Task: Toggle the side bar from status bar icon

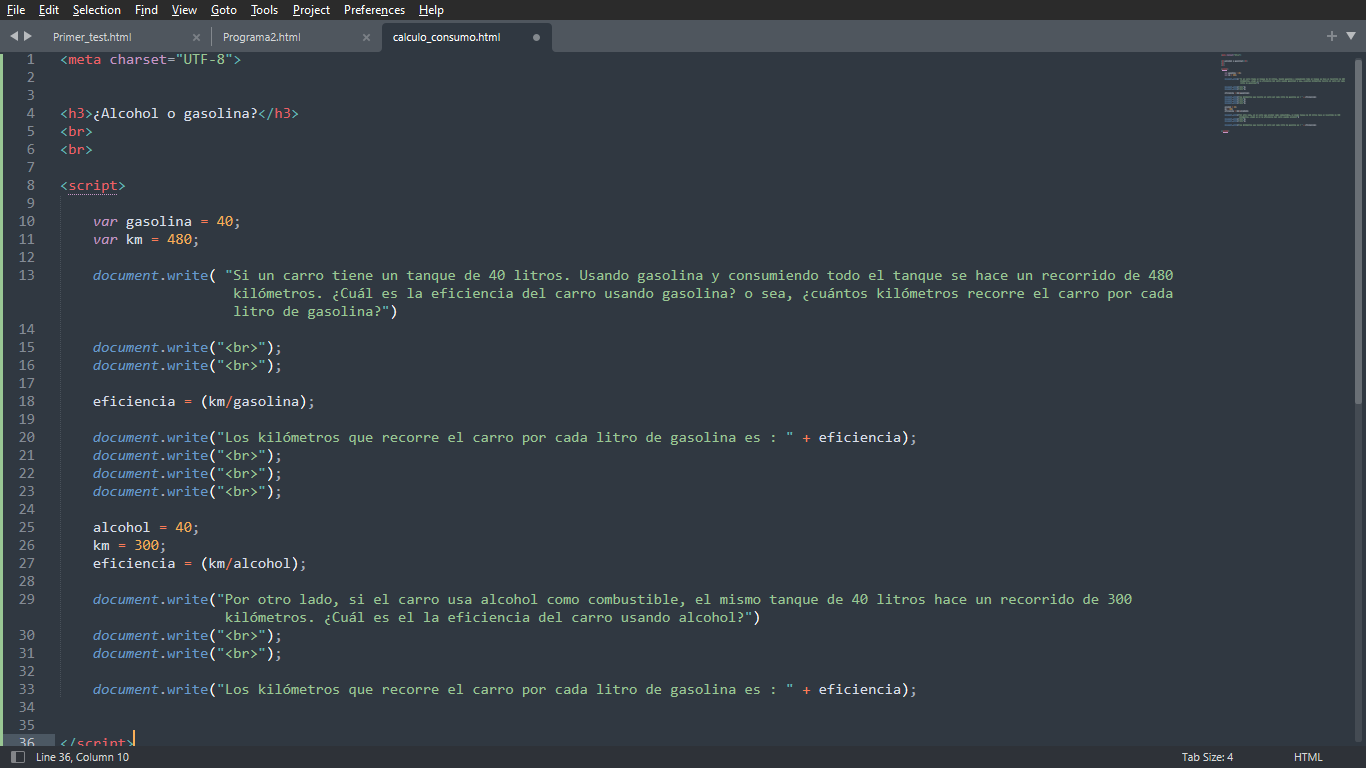Action: tap(17, 757)
